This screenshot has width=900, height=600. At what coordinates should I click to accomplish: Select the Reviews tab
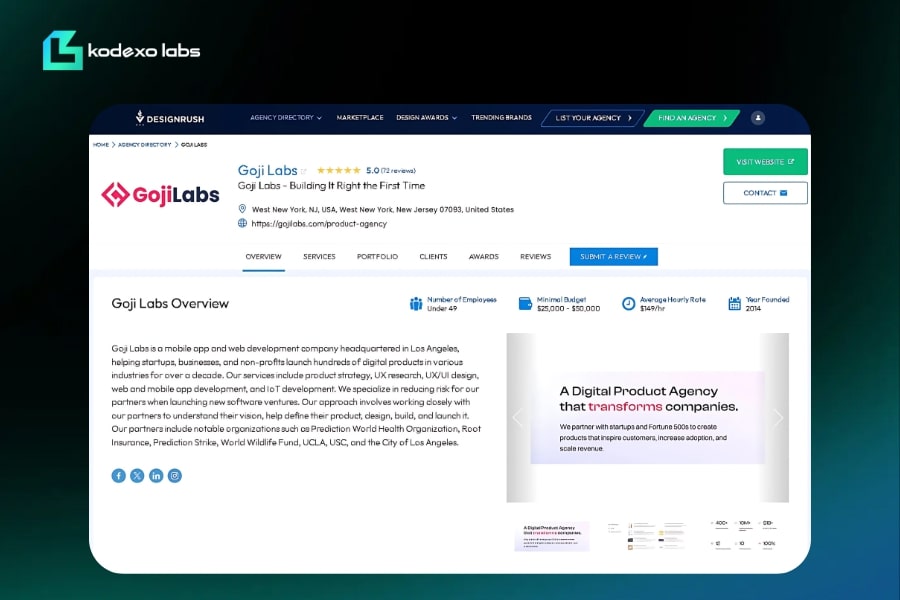click(536, 257)
